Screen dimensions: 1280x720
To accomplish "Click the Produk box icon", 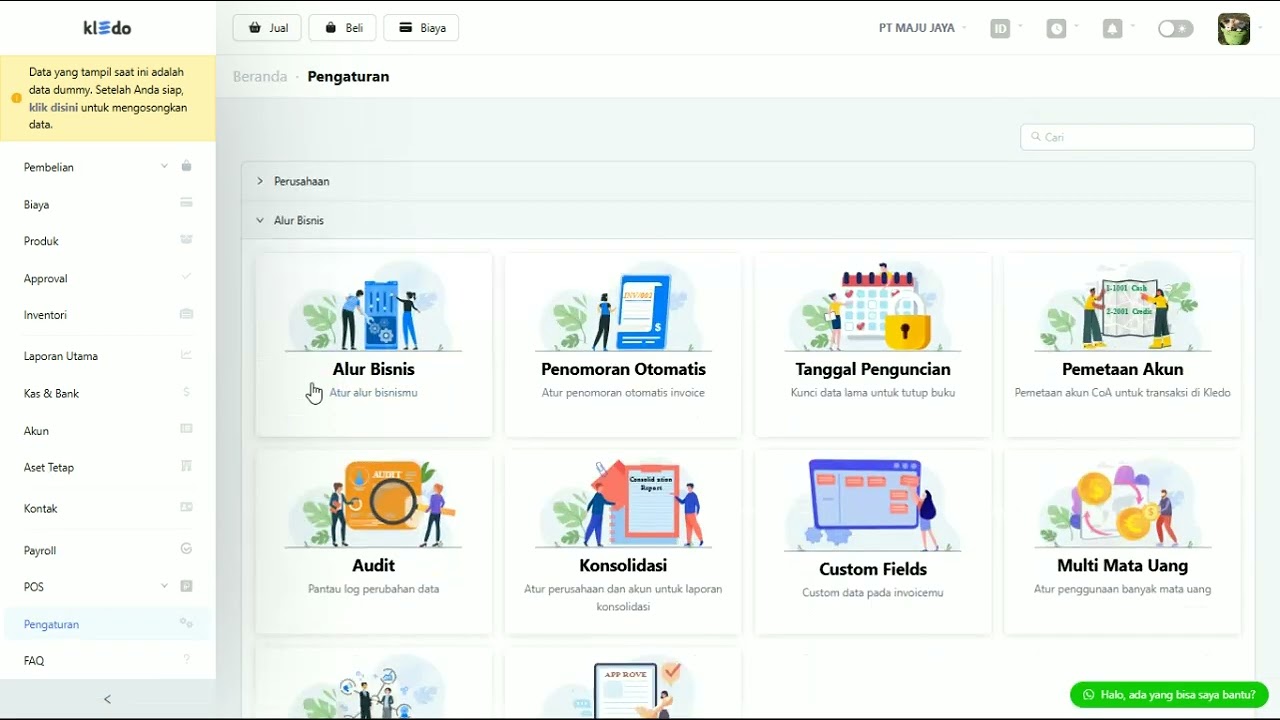I will [x=186, y=240].
